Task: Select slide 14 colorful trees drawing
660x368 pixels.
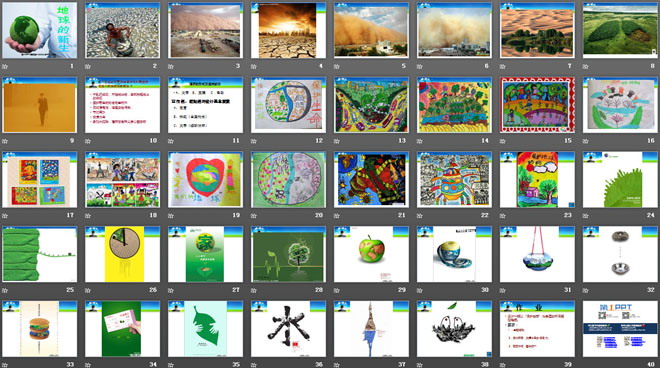Action: coord(454,105)
